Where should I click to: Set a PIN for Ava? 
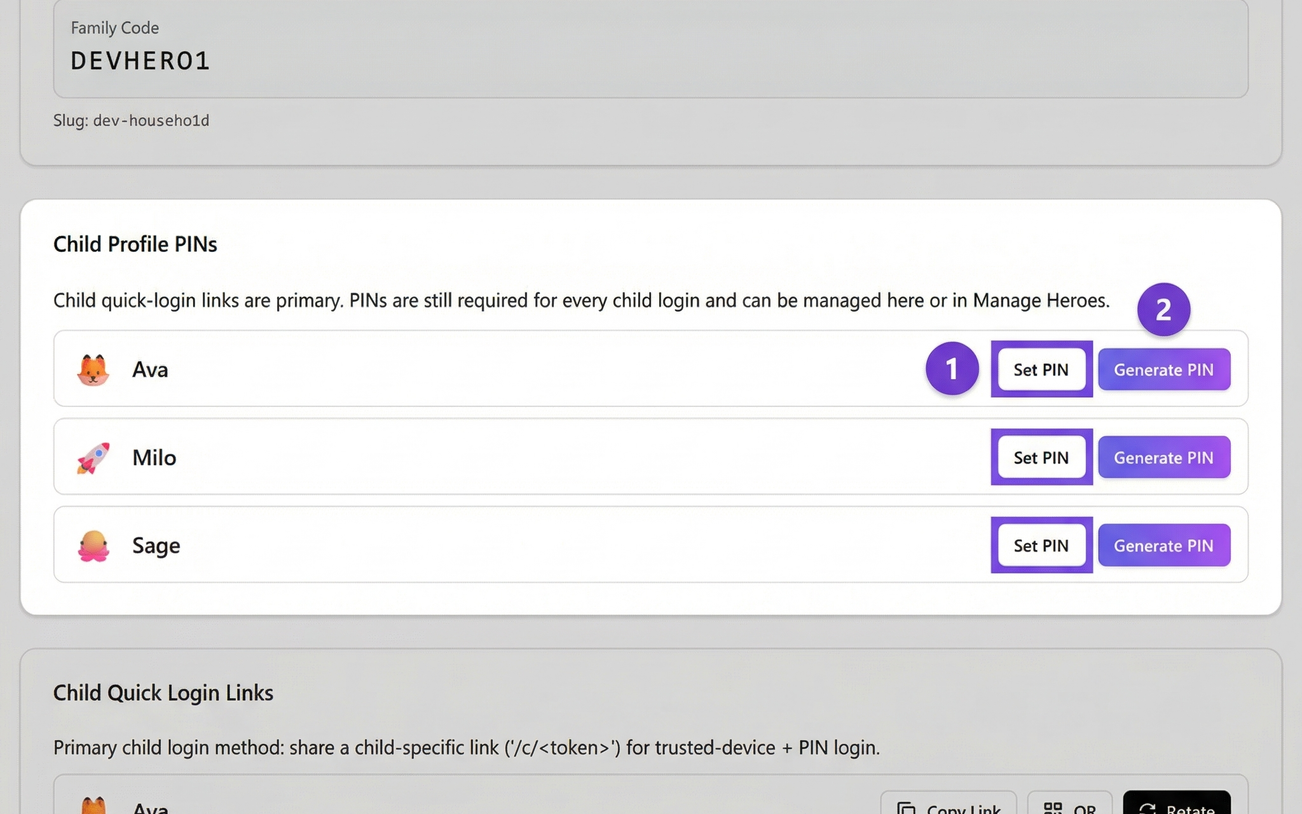pyautogui.click(x=1041, y=369)
